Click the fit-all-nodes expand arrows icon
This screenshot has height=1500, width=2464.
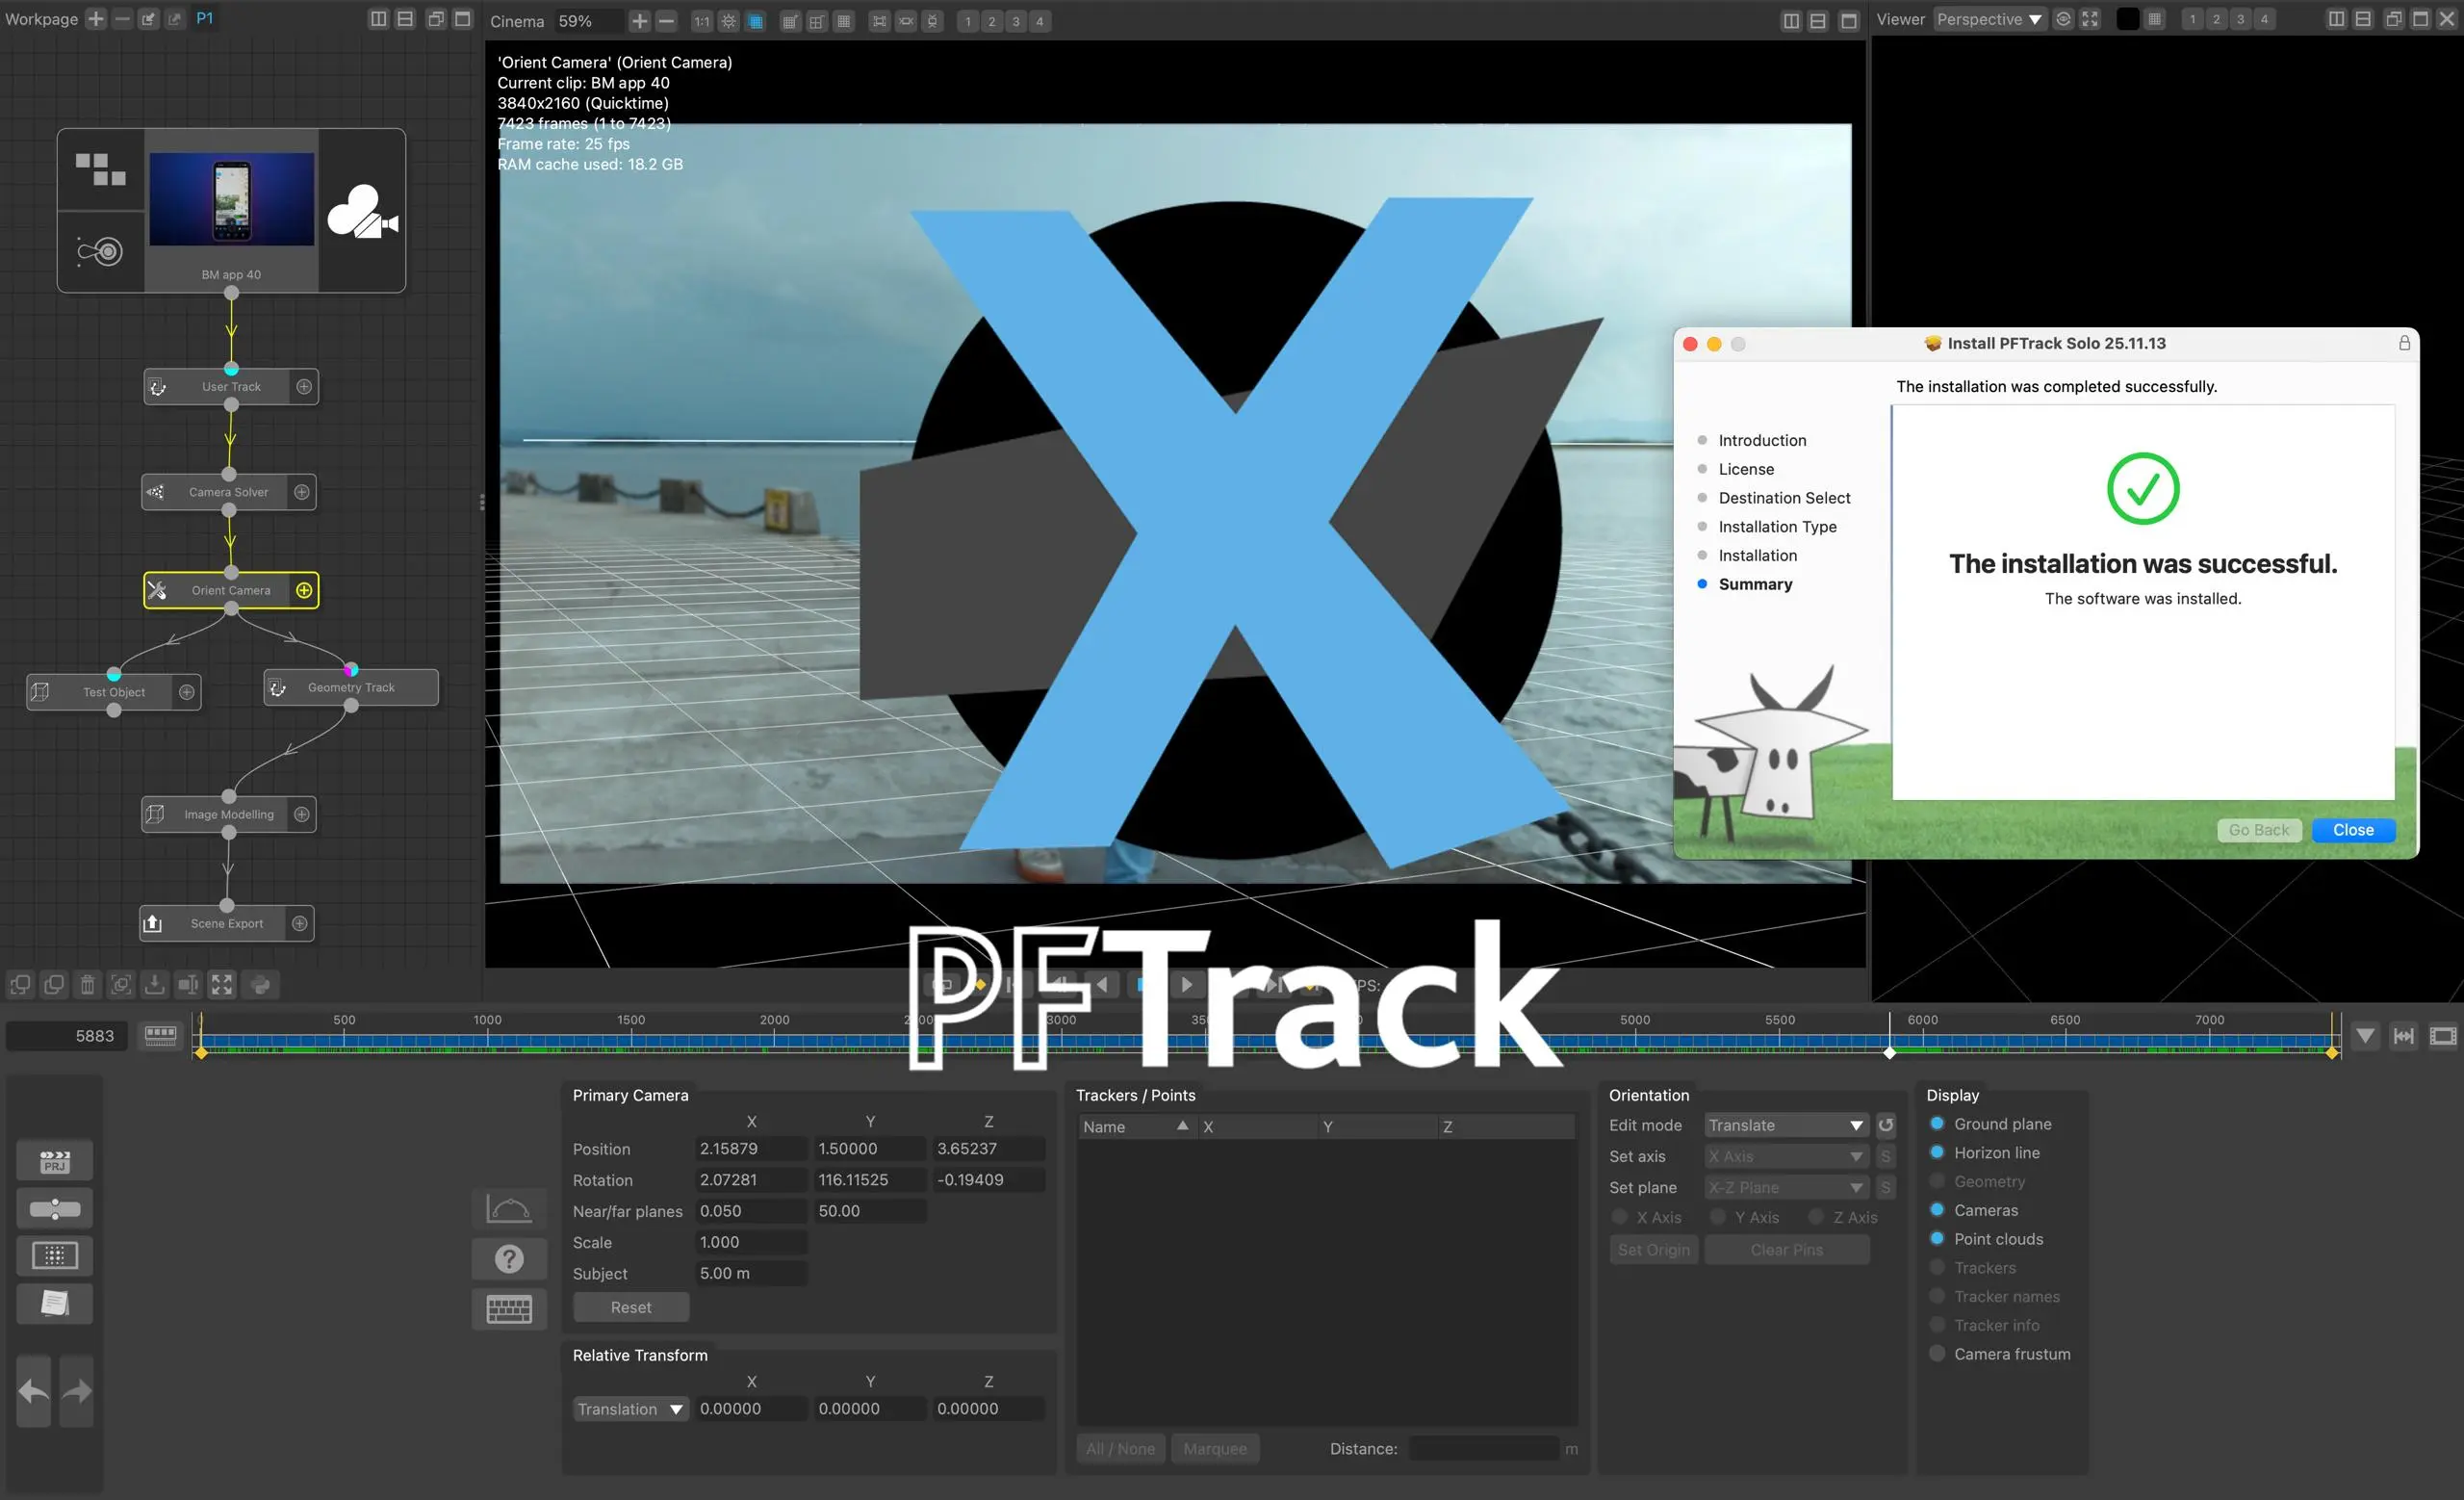tap(221, 985)
